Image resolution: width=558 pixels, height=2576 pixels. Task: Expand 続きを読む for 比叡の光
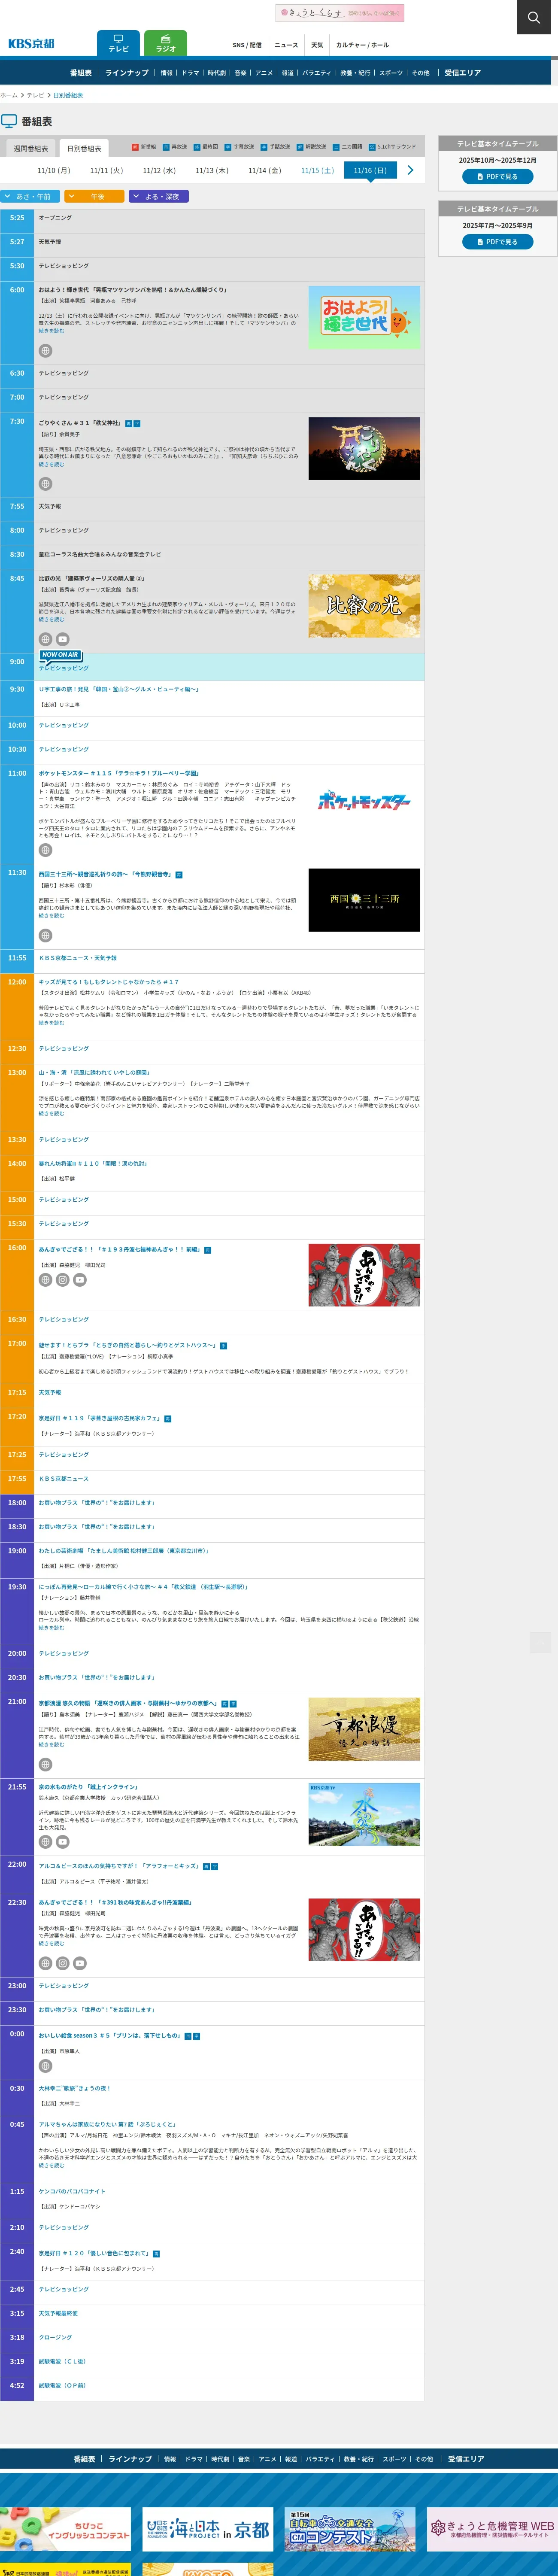pos(51,619)
